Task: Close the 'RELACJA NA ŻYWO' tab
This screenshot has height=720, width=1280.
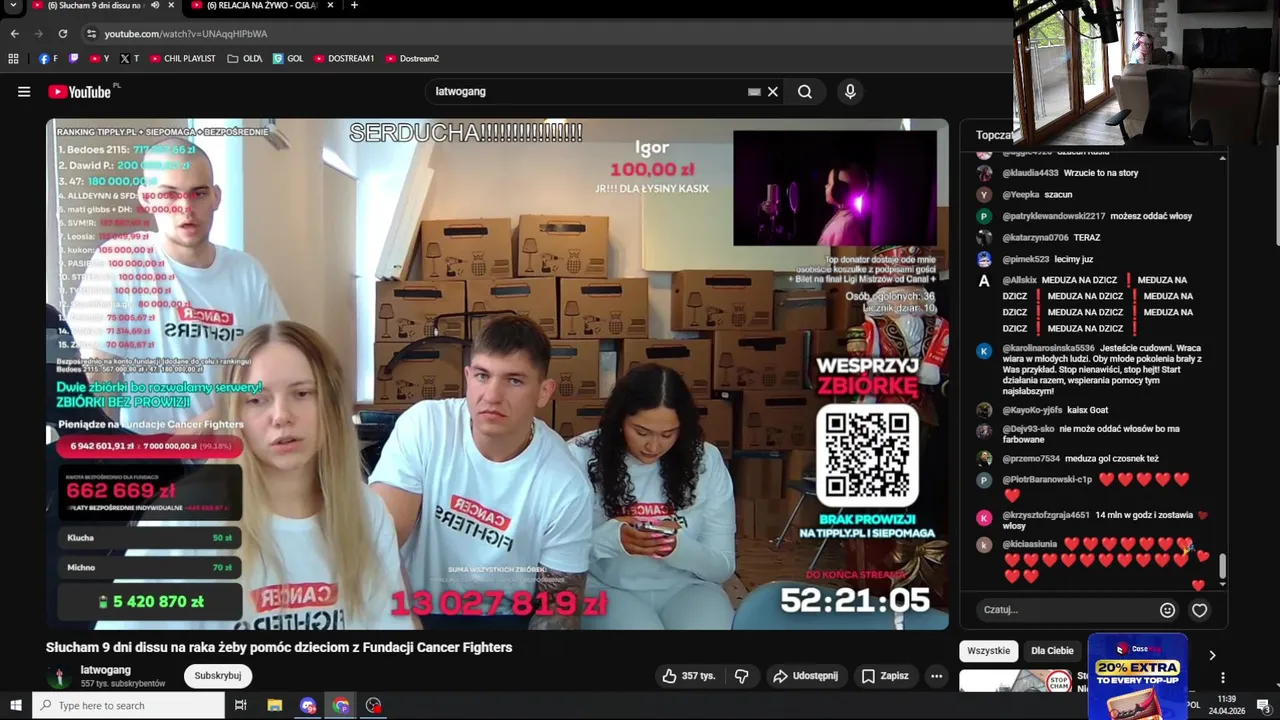Action: tap(328, 6)
